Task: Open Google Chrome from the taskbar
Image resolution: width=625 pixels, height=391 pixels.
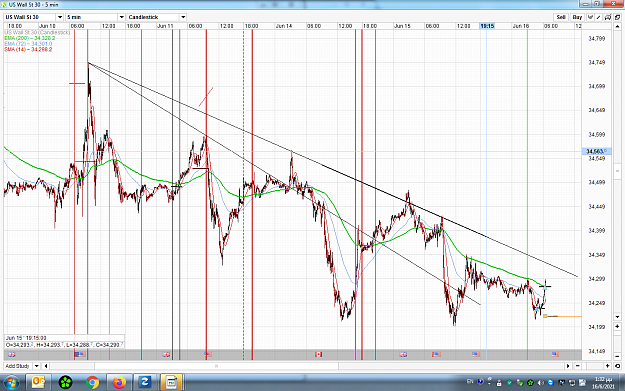Action: [92, 383]
